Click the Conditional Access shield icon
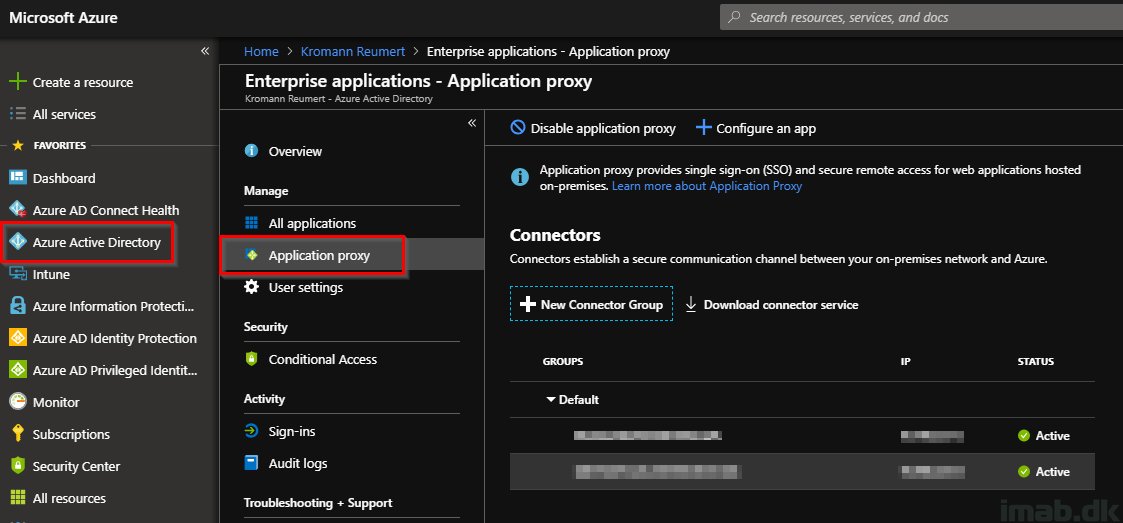Viewport: 1123px width, 523px height. [251, 359]
